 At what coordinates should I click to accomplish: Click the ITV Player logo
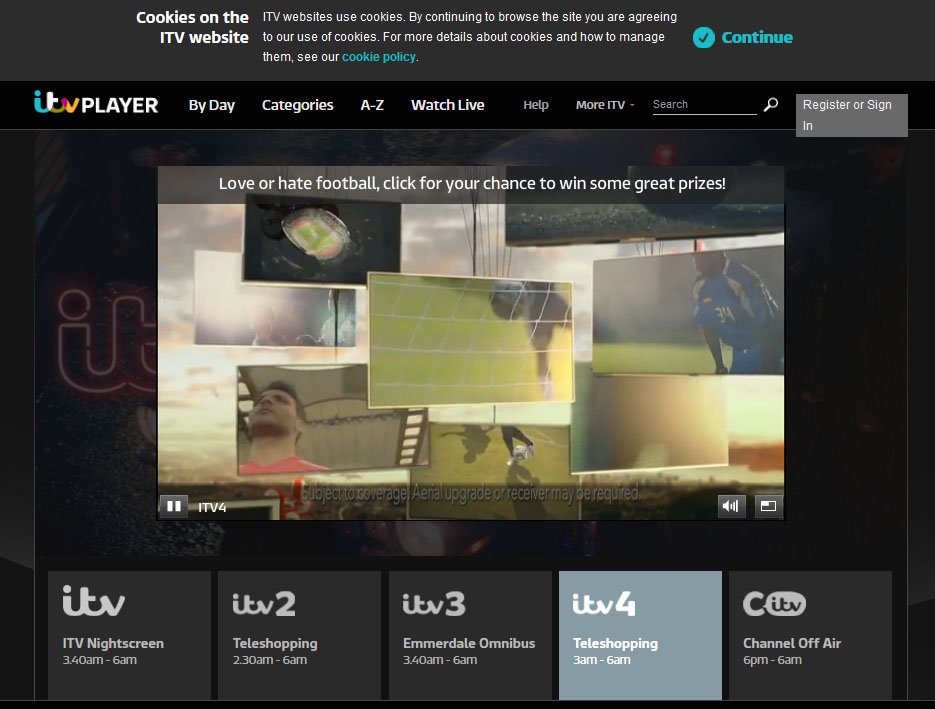[x=96, y=103]
